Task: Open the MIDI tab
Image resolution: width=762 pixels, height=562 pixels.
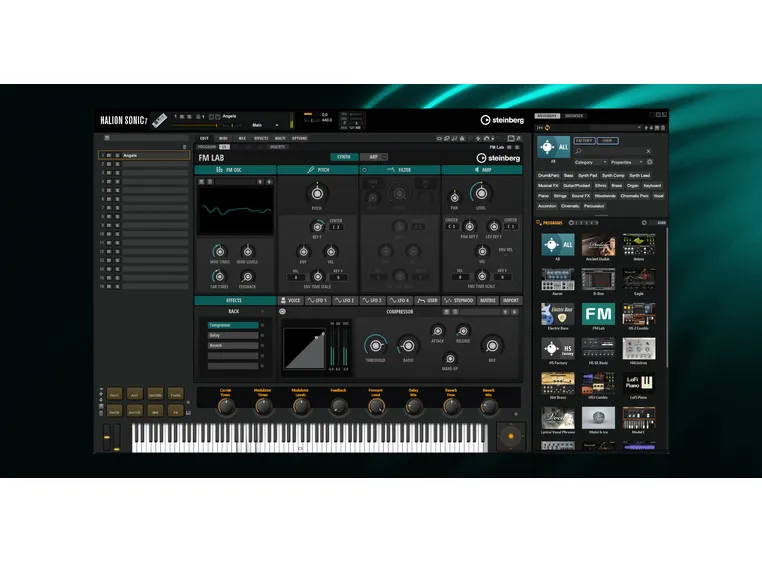Action: coord(223,138)
